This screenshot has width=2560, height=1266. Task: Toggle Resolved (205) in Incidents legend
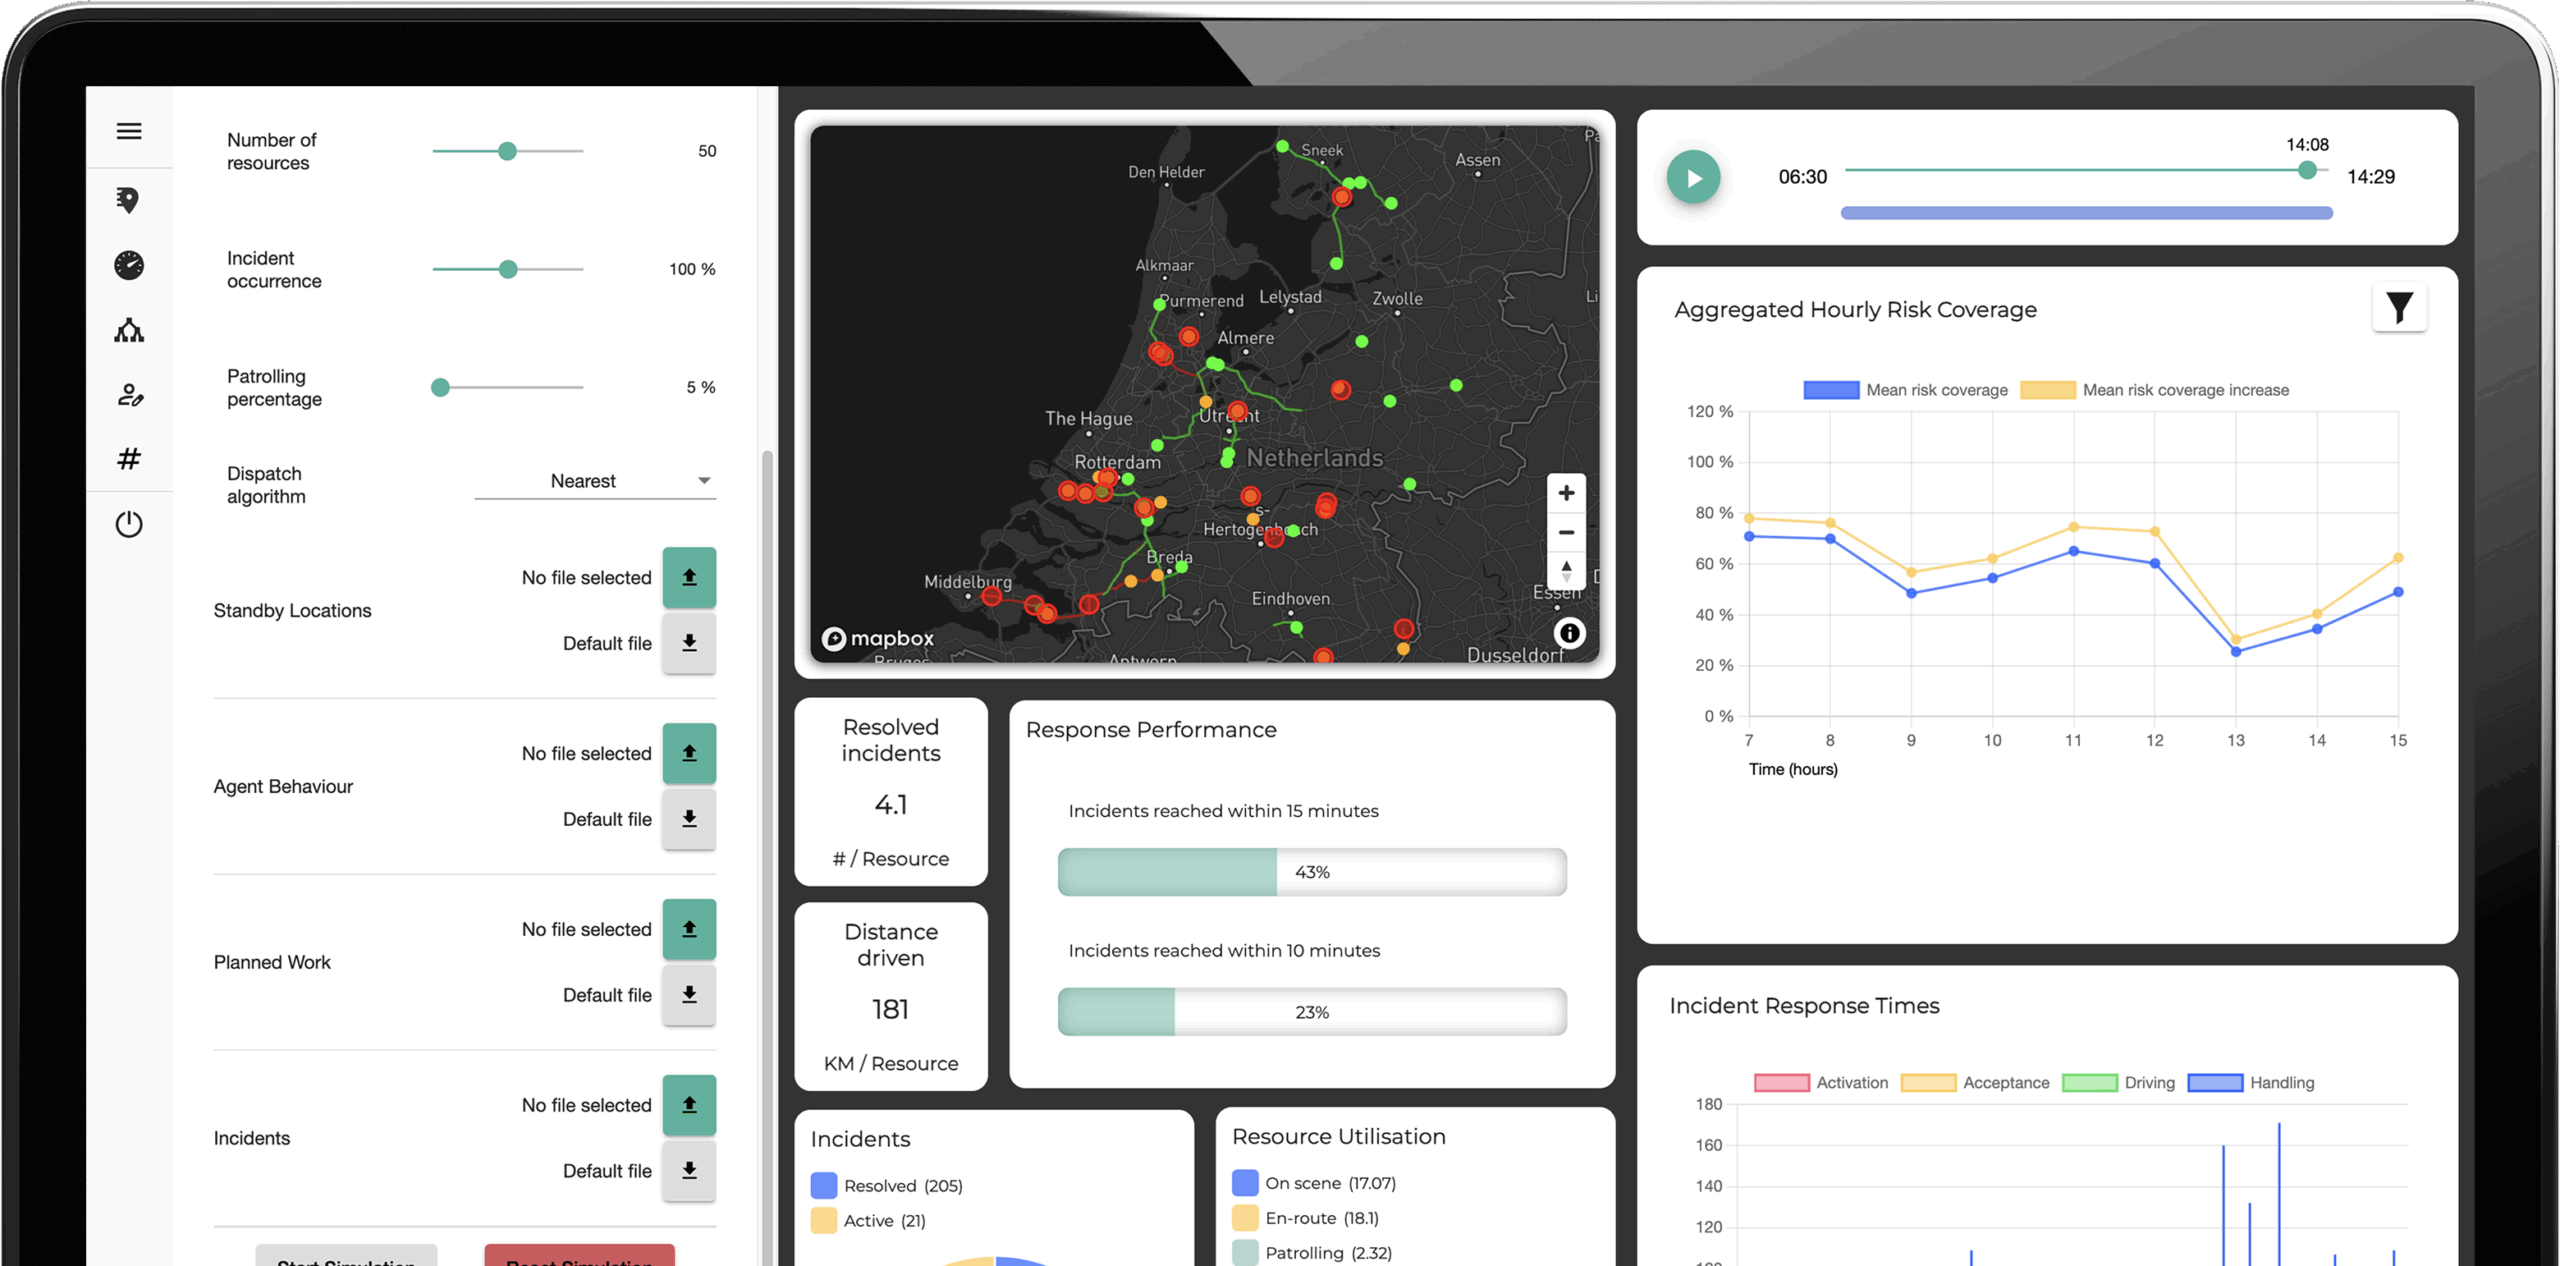pyautogui.click(x=887, y=1185)
